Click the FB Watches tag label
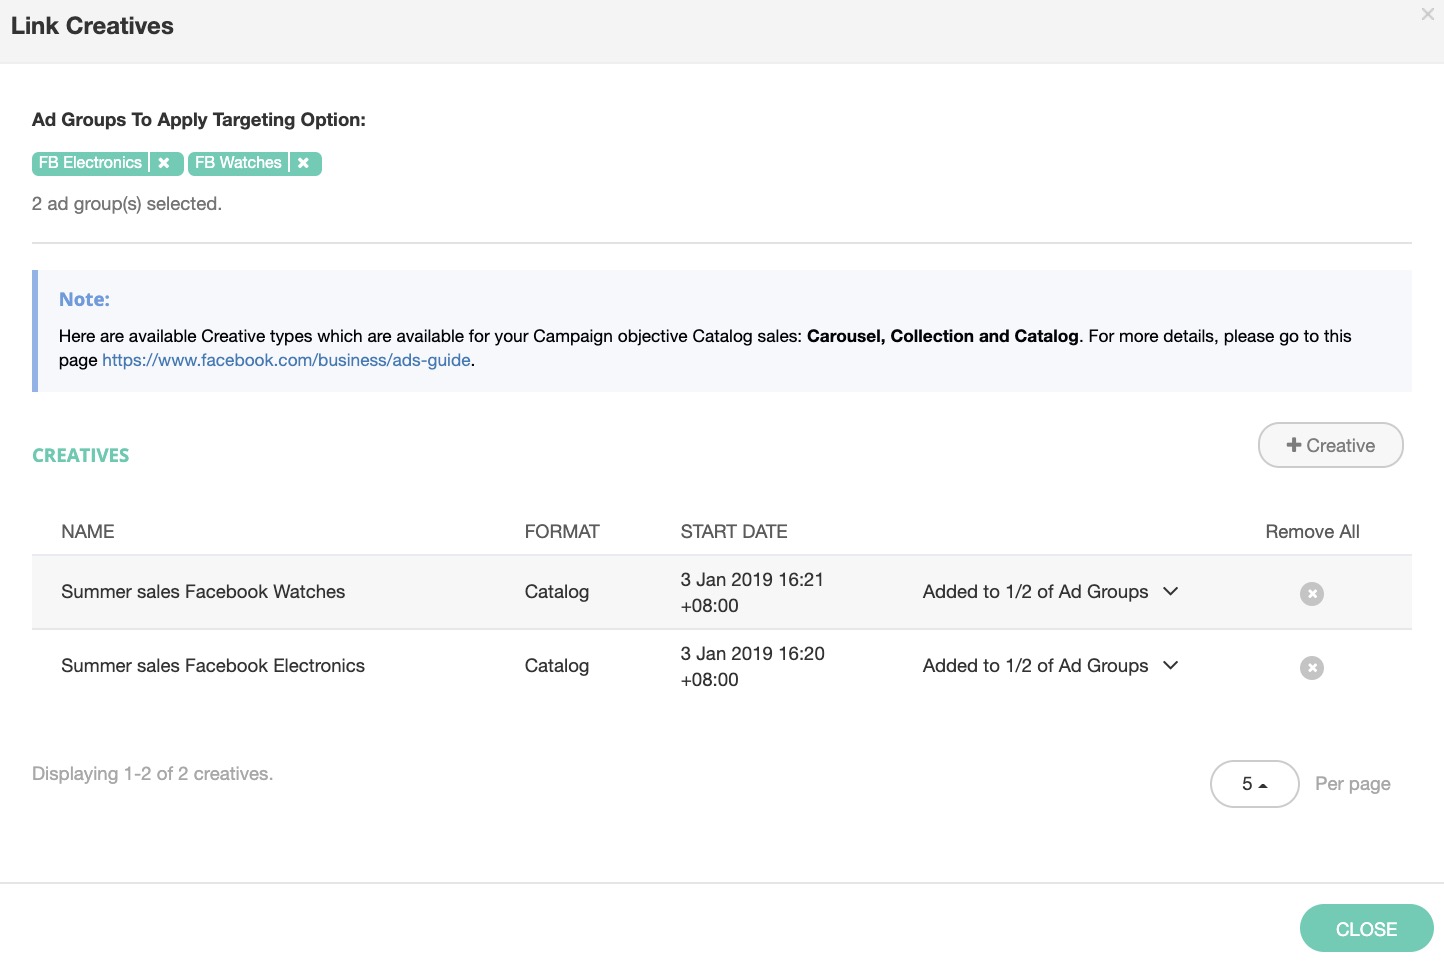The image size is (1444, 962). click(x=238, y=163)
